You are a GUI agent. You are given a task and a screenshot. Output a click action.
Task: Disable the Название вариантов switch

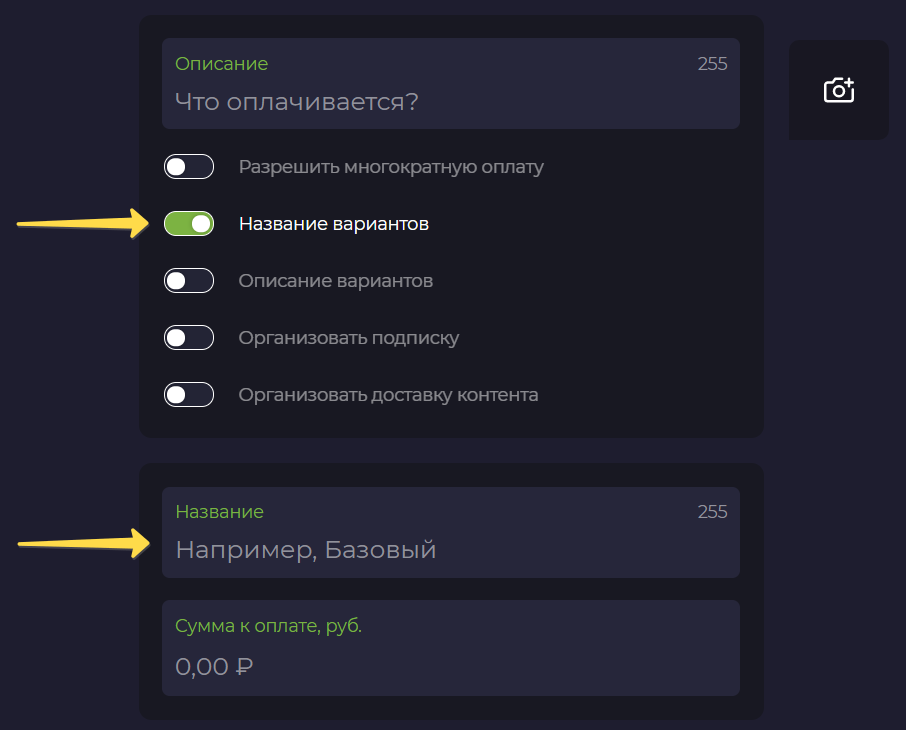[x=189, y=224]
